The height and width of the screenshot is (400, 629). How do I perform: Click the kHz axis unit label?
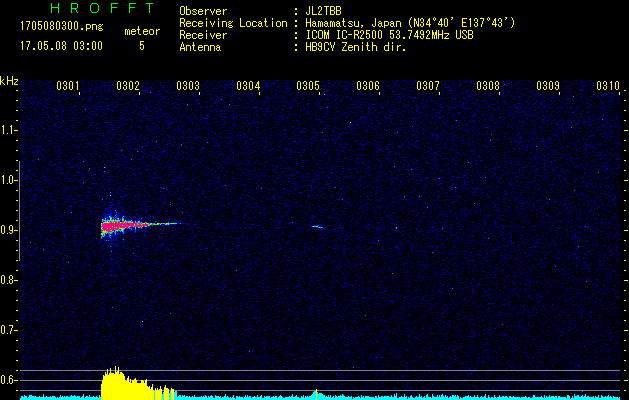[9, 80]
